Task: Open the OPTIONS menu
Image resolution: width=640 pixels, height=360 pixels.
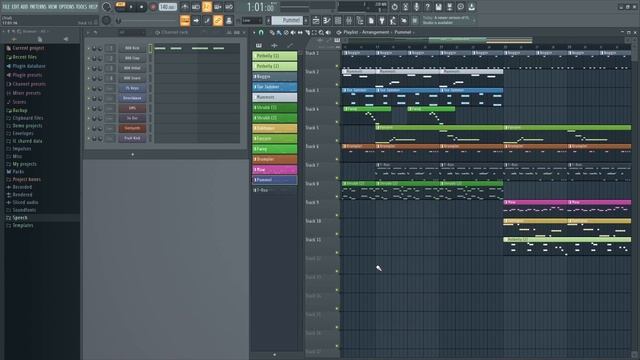Action: click(x=67, y=7)
